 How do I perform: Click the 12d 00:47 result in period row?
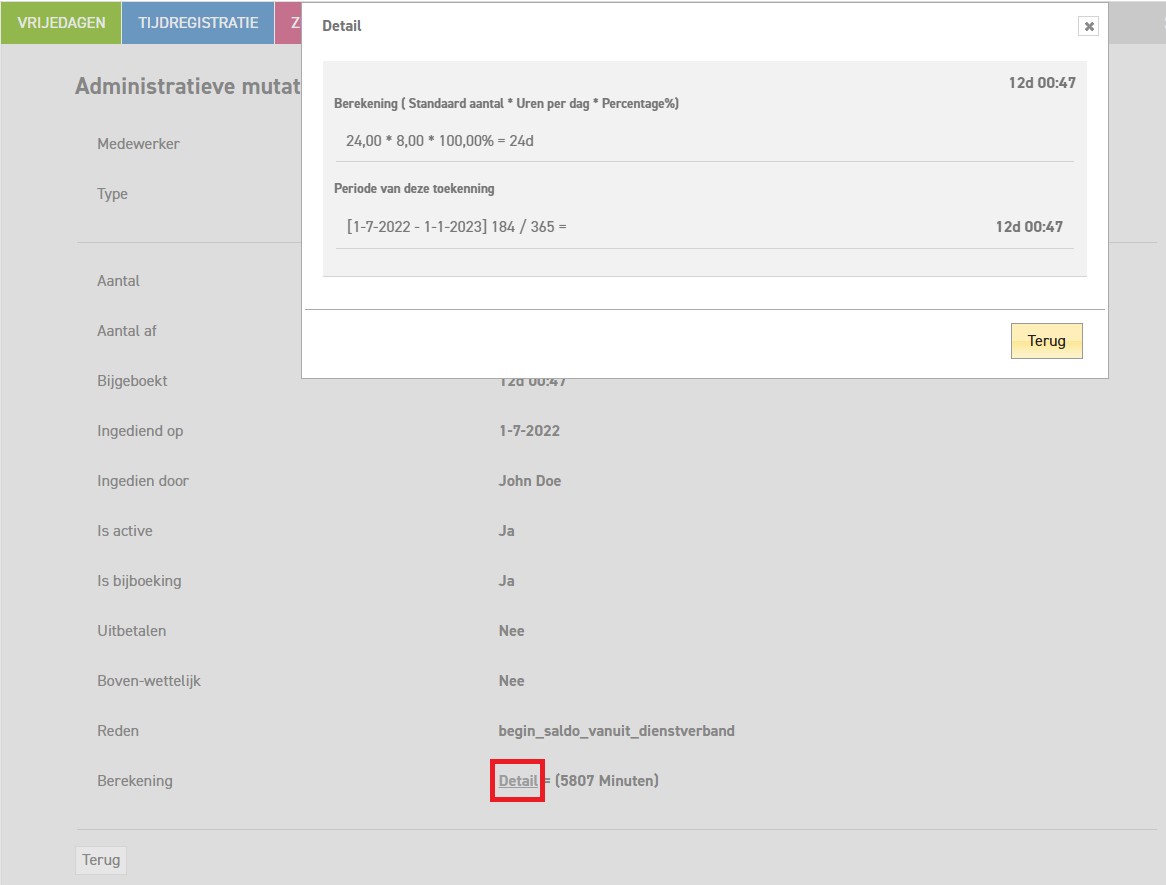coord(1028,227)
